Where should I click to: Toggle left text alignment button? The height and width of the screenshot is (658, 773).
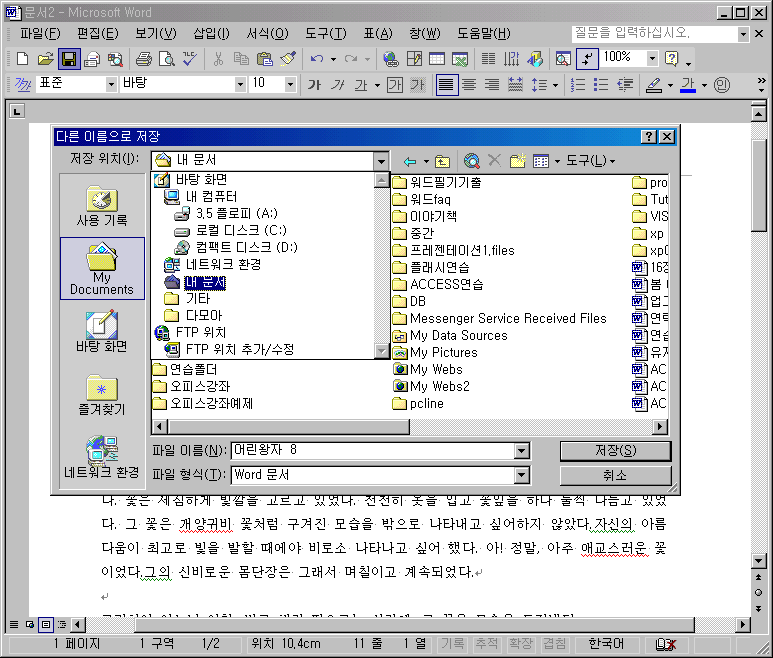447,85
